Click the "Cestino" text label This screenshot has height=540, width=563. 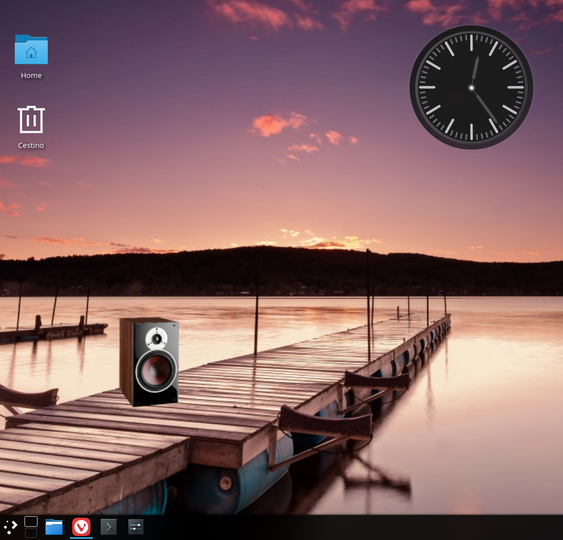[x=31, y=145]
